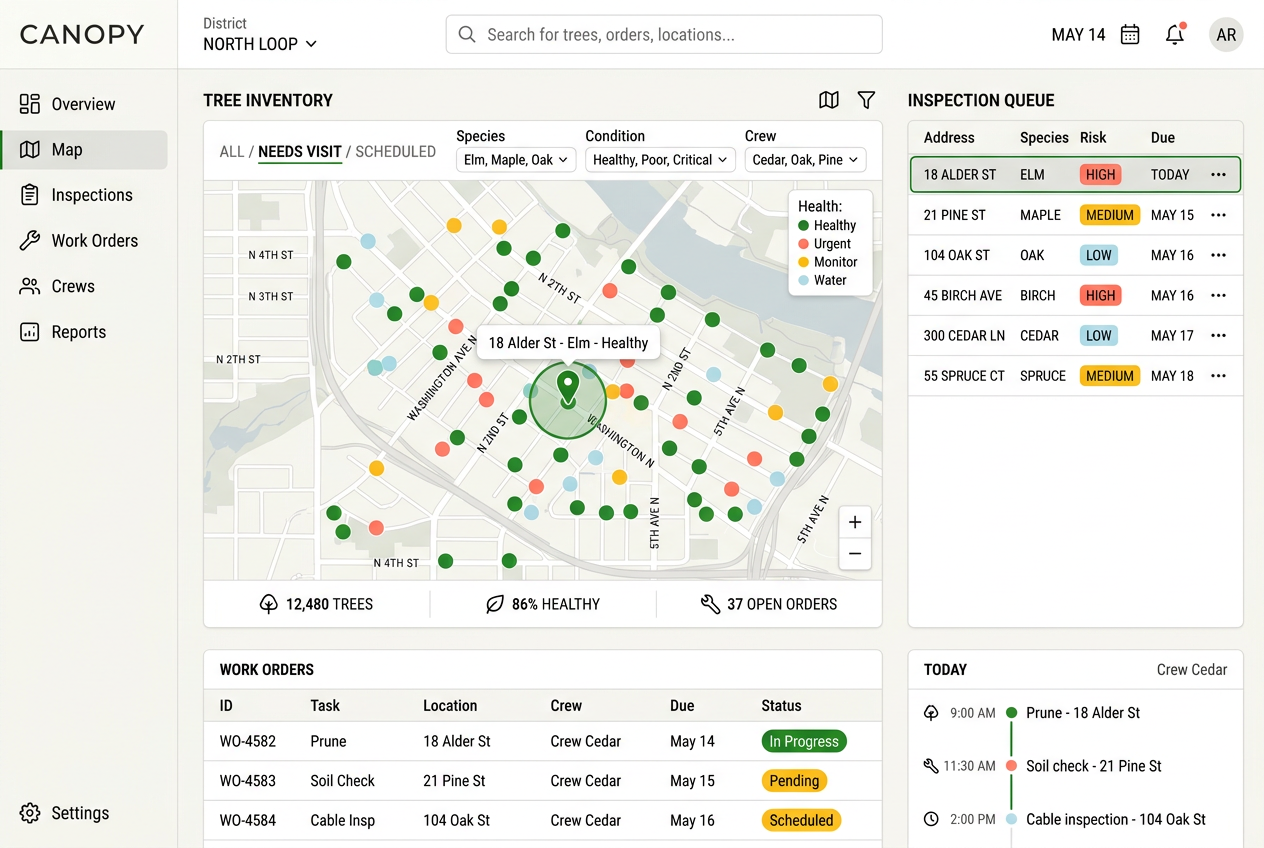Click work order WO-4583 ID

click(x=248, y=781)
